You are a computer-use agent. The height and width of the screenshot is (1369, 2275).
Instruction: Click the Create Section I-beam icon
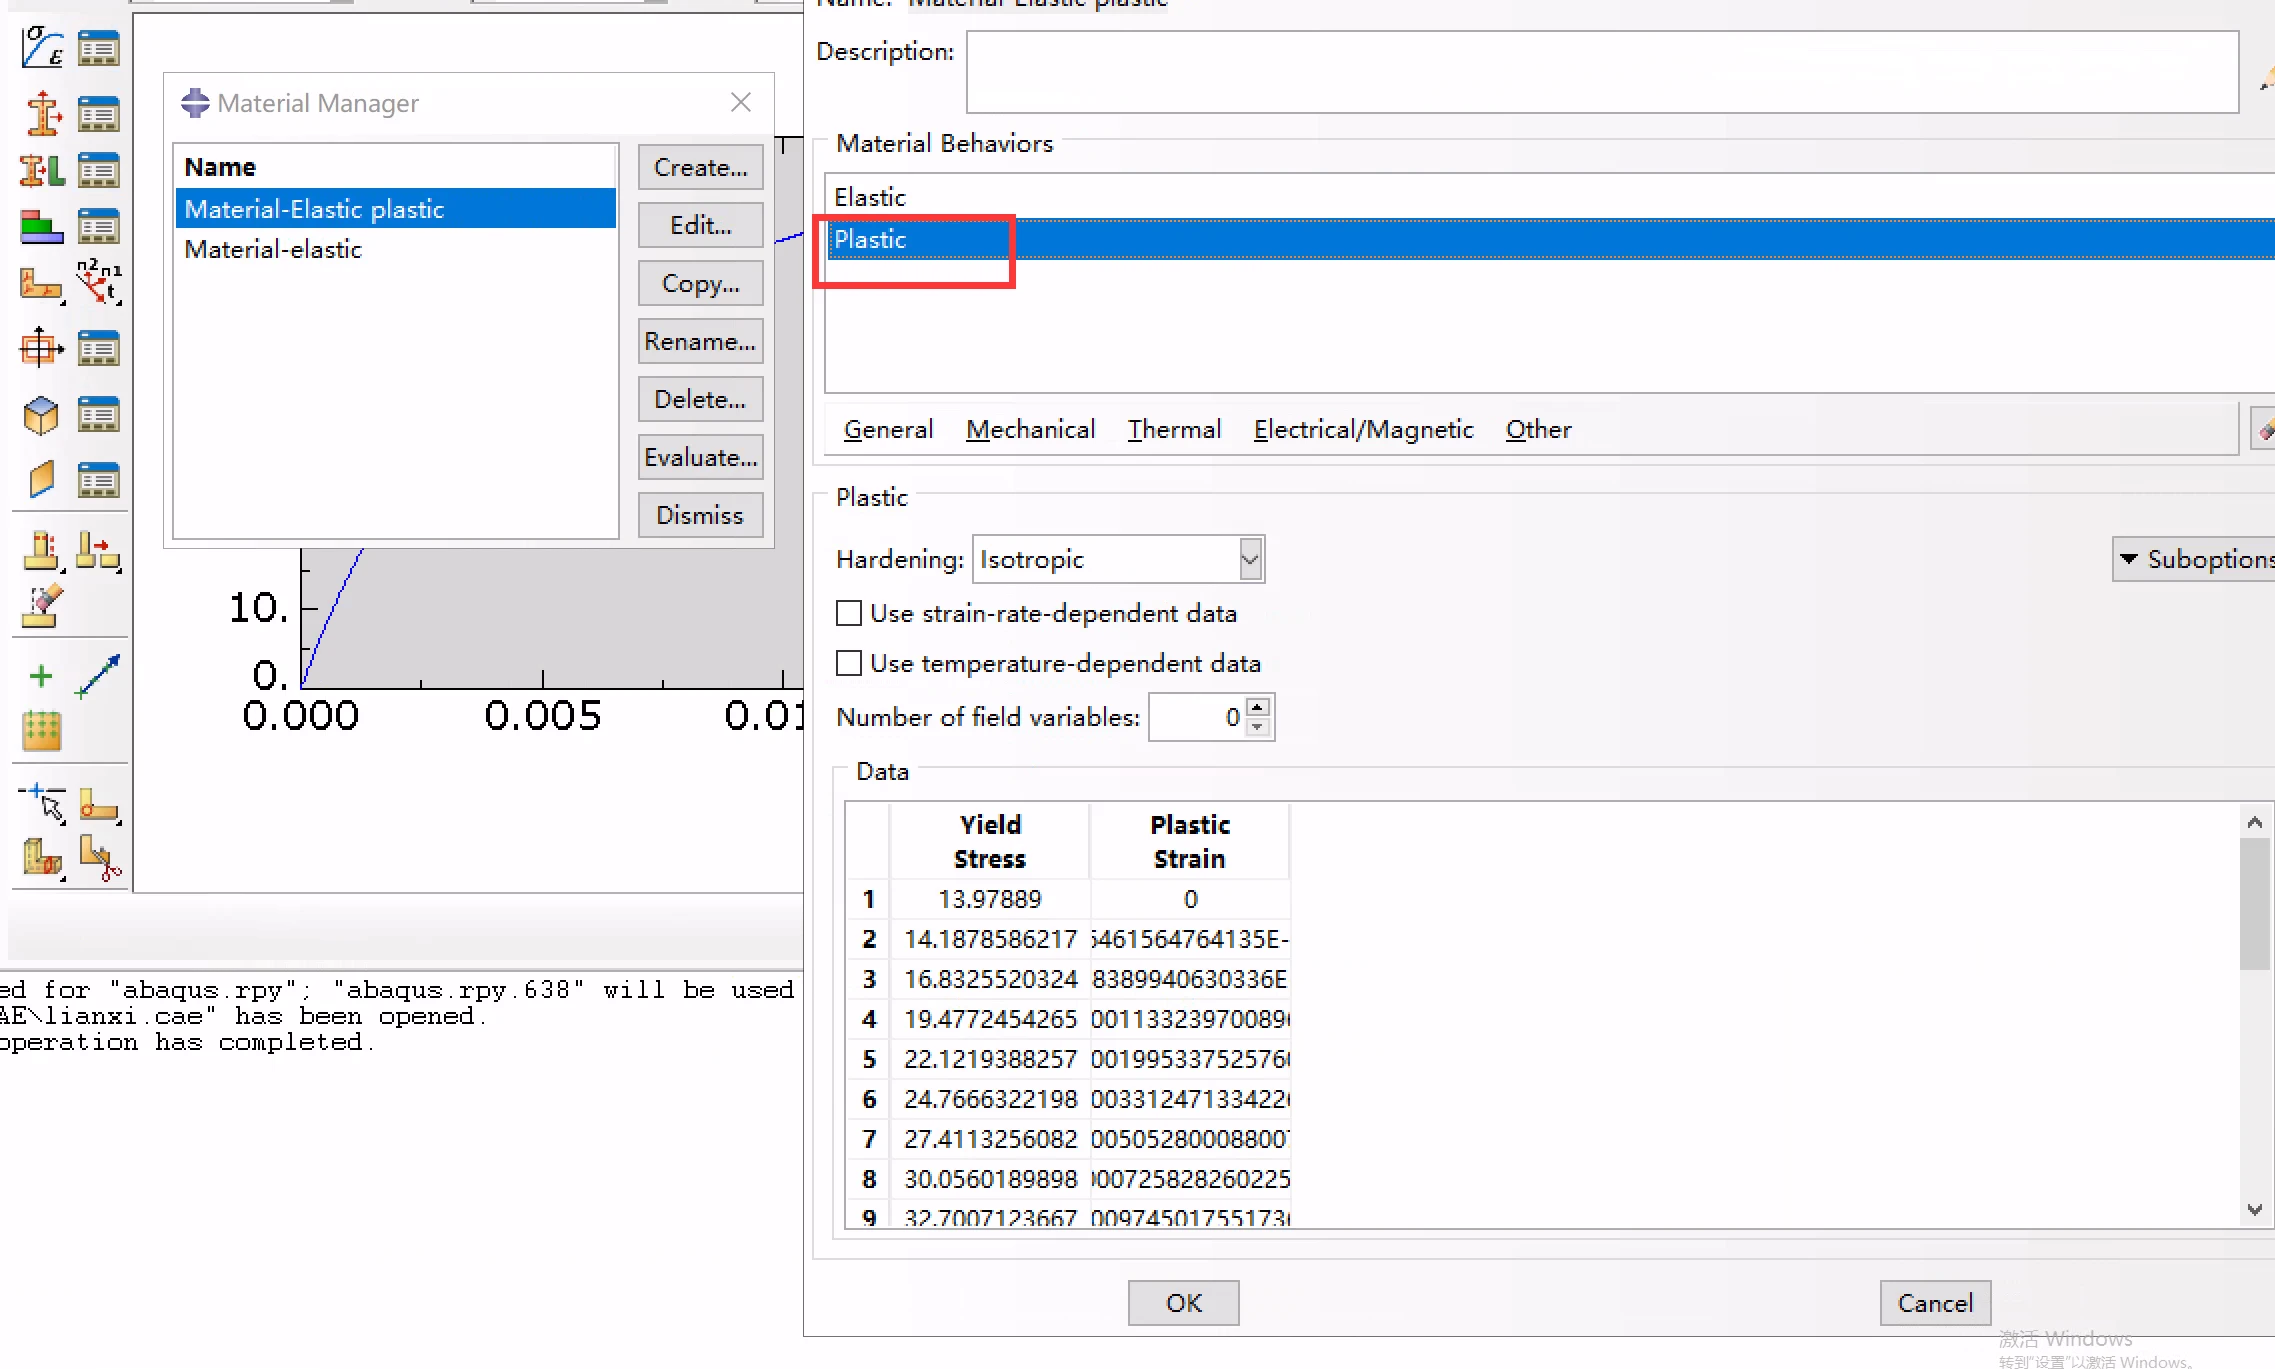tap(42, 113)
